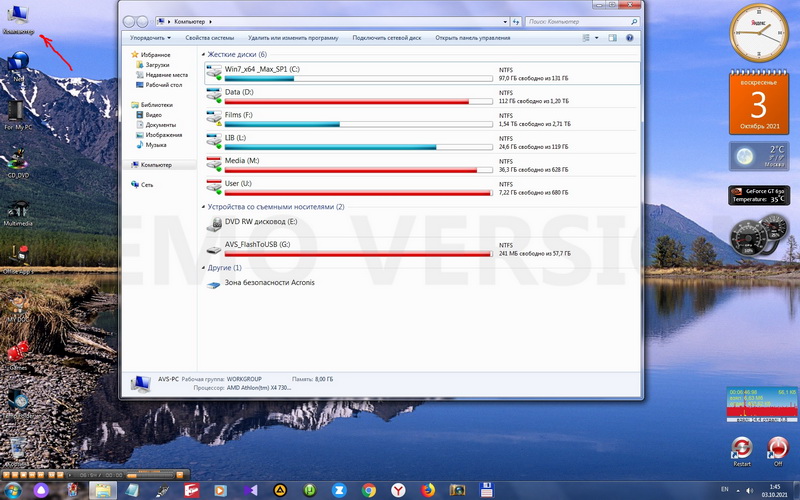This screenshot has height=500, width=800.
Task: Open Yandex Browser from the taskbar
Action: coord(398,490)
